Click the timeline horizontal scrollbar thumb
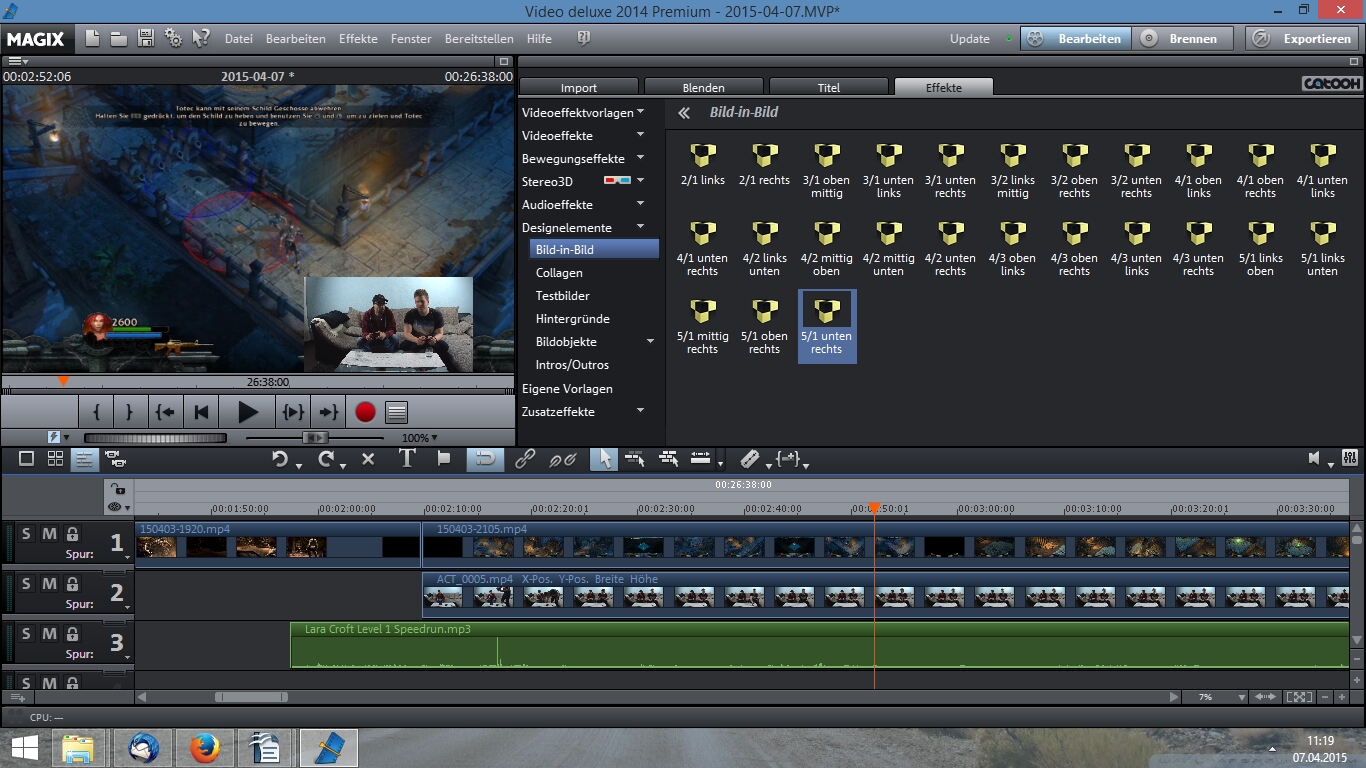 (x=251, y=697)
